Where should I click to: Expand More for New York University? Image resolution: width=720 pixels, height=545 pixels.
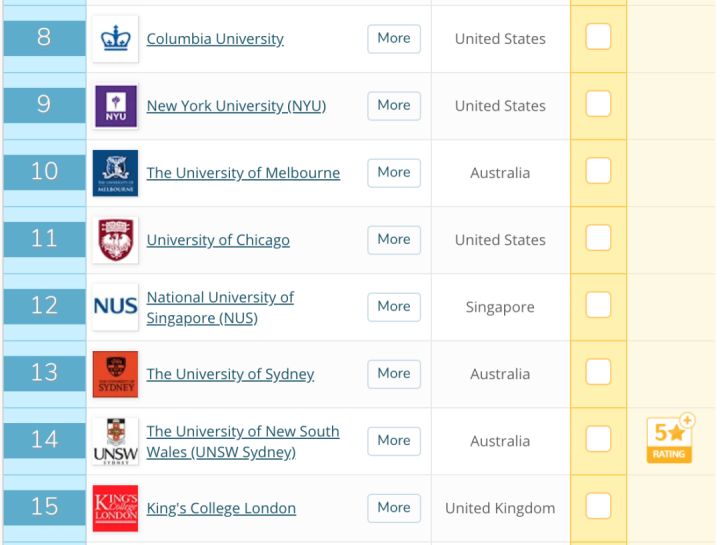tap(394, 106)
